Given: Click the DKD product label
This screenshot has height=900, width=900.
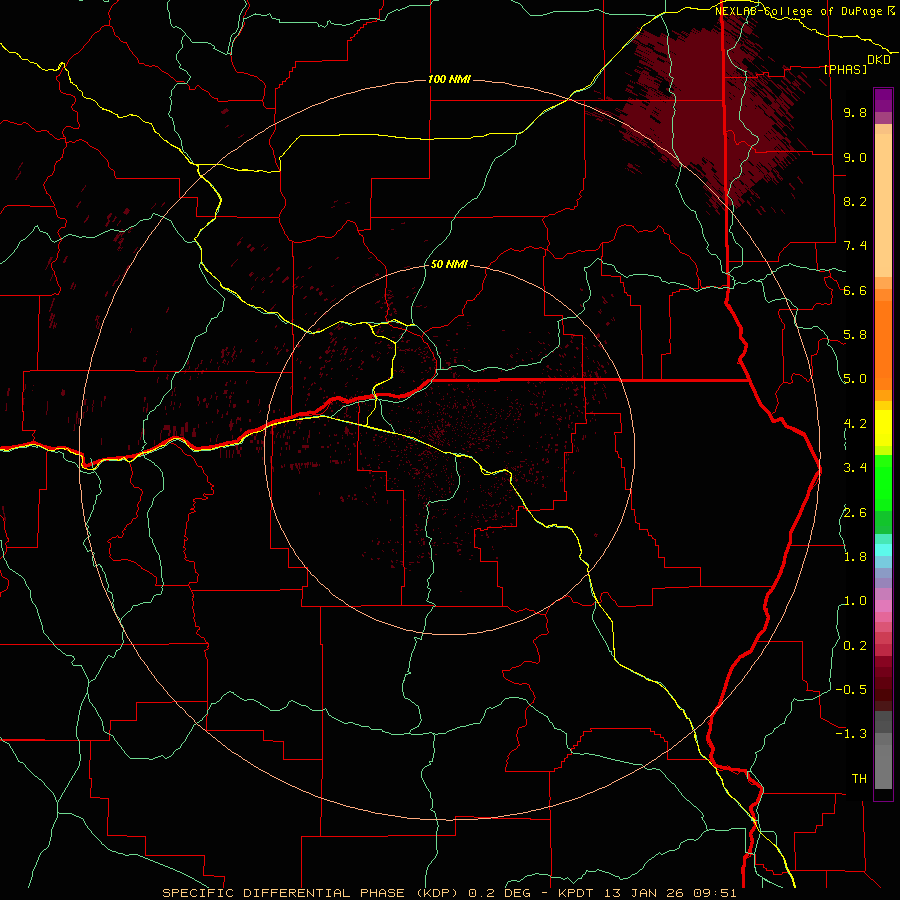Looking at the screenshot, I should pyautogui.click(x=878, y=60).
